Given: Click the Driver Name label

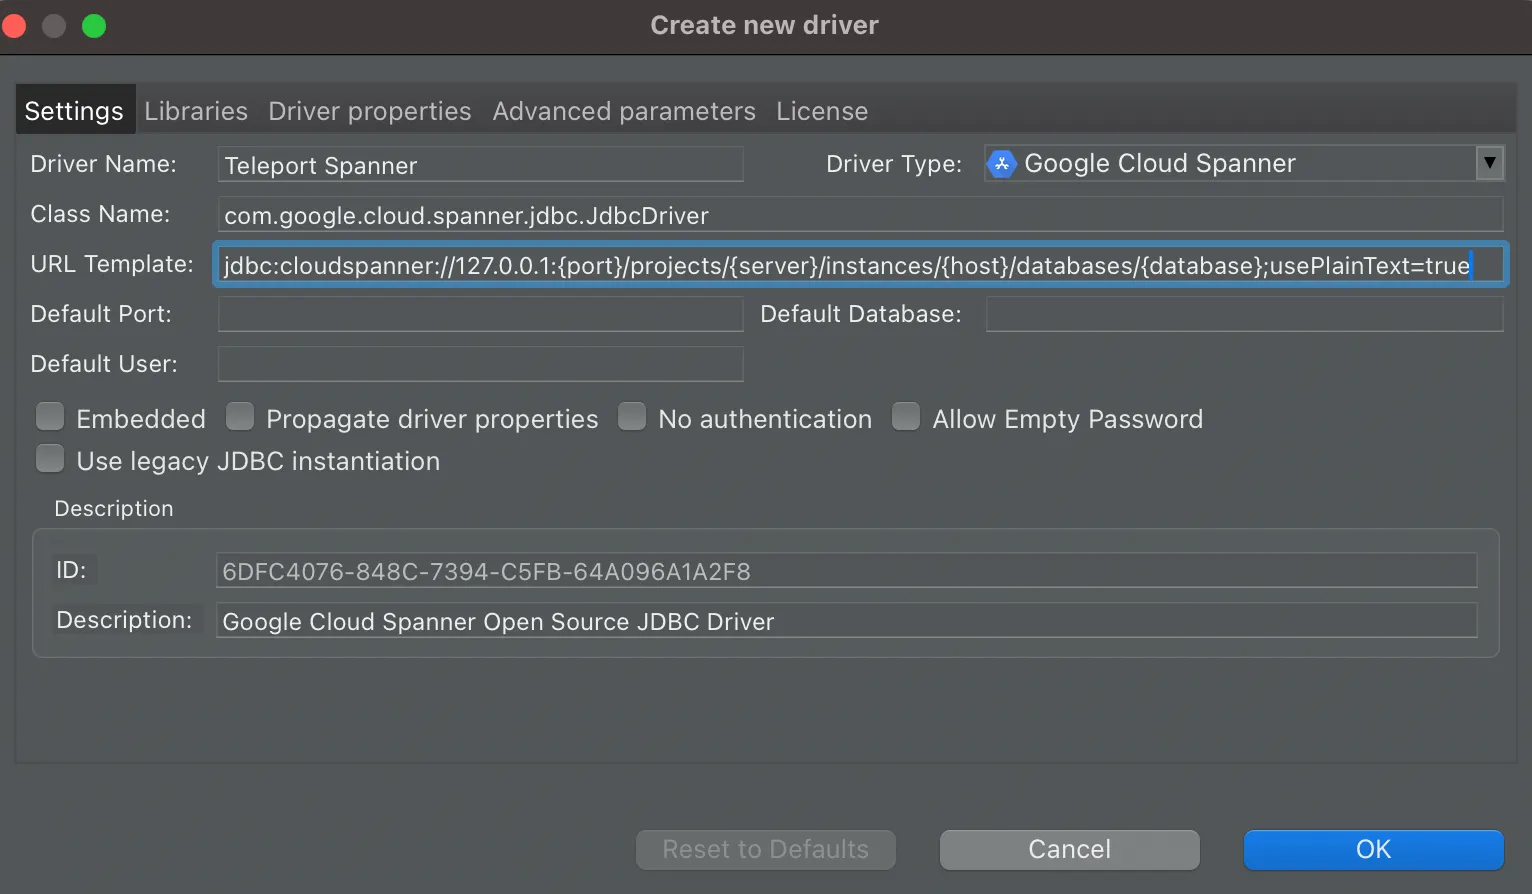Looking at the screenshot, I should [x=103, y=164].
